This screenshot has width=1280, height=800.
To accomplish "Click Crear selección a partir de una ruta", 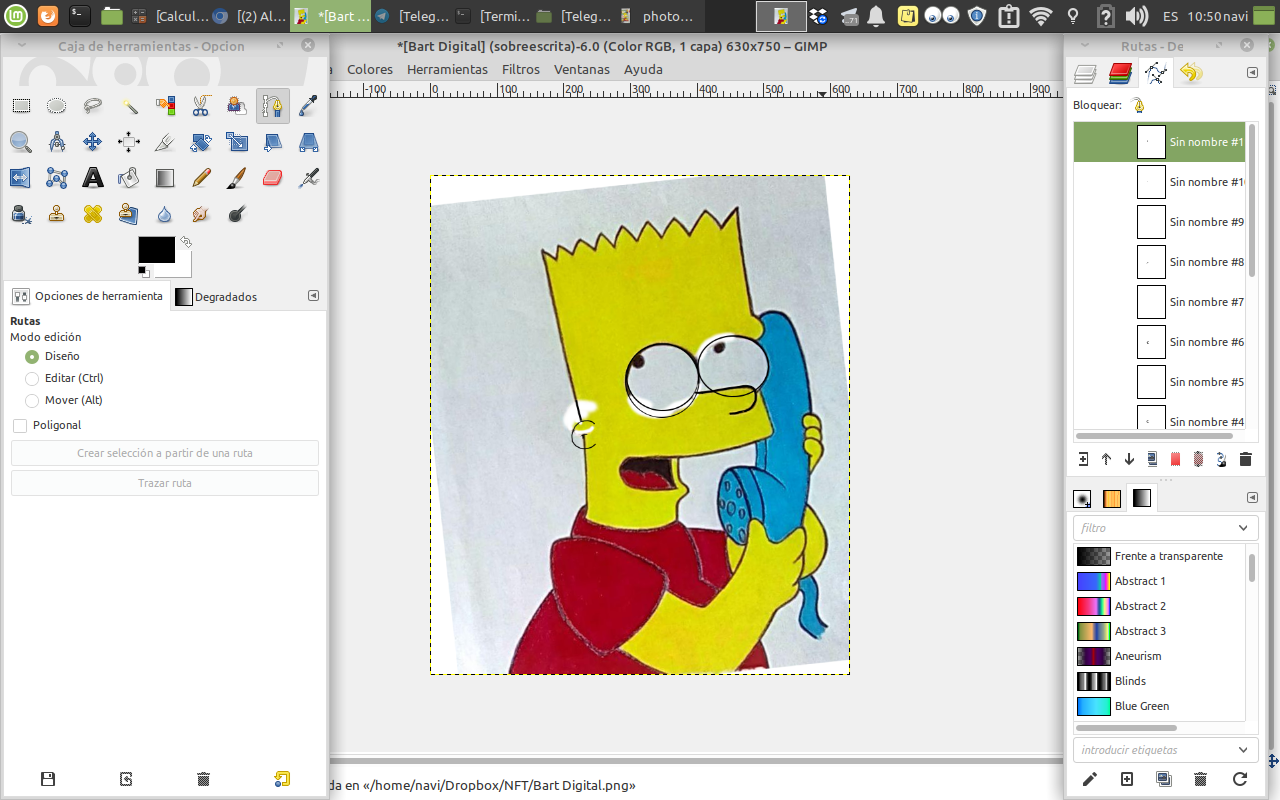I will coord(165,453).
